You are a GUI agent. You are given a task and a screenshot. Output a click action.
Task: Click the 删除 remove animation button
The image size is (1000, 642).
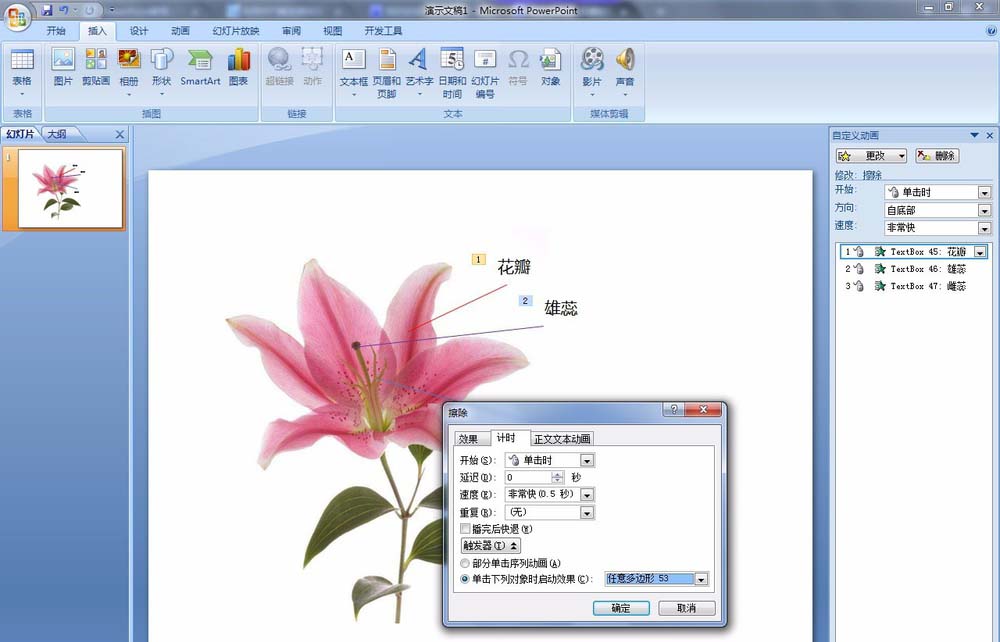coord(937,156)
